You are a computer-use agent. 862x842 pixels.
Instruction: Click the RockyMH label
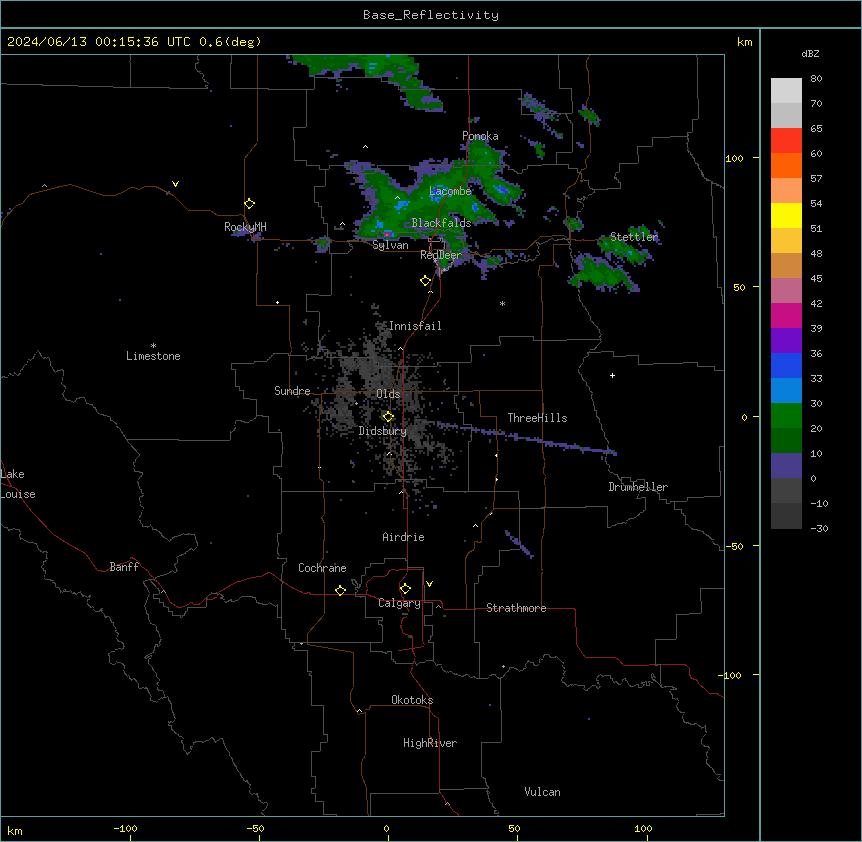pos(245,227)
